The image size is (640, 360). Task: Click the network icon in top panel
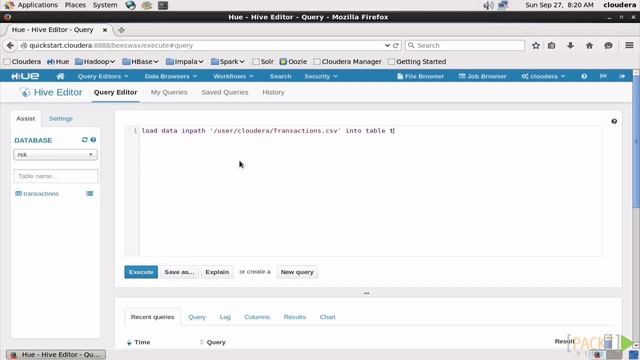[503, 5]
